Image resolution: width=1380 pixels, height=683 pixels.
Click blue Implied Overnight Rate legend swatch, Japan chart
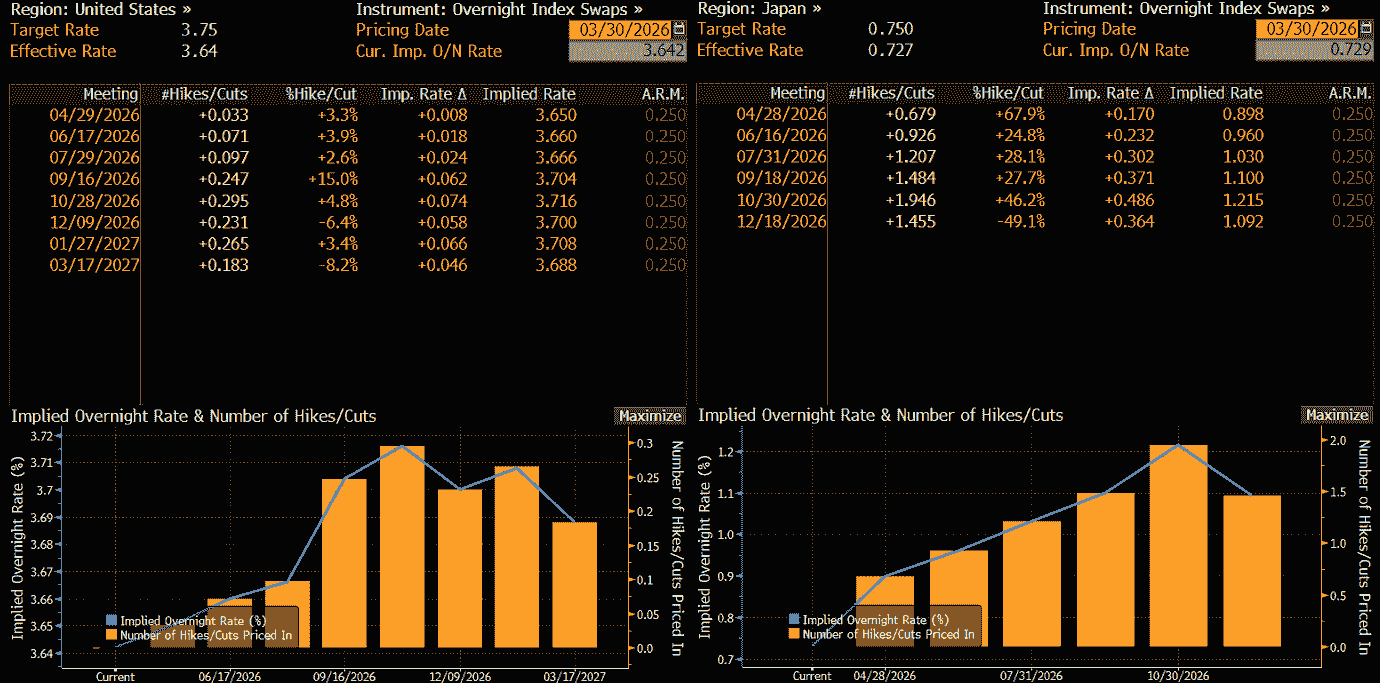click(x=794, y=620)
